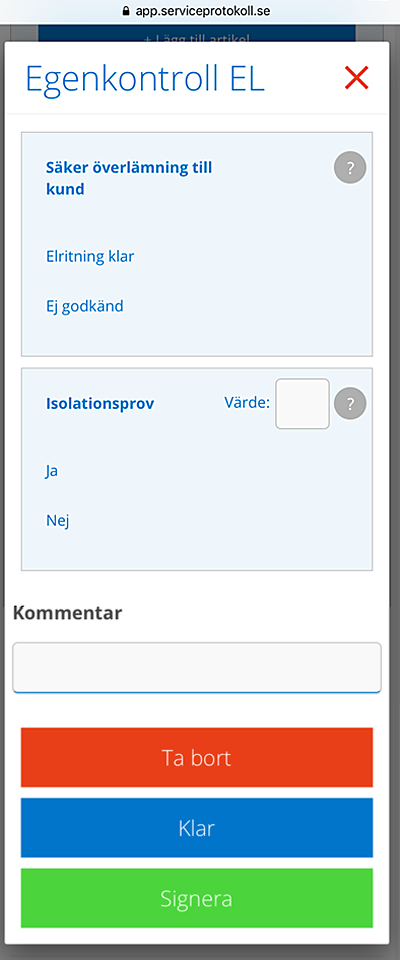Click the red Ta bort button
Viewport: 400px width, 960px height.
coord(197,757)
